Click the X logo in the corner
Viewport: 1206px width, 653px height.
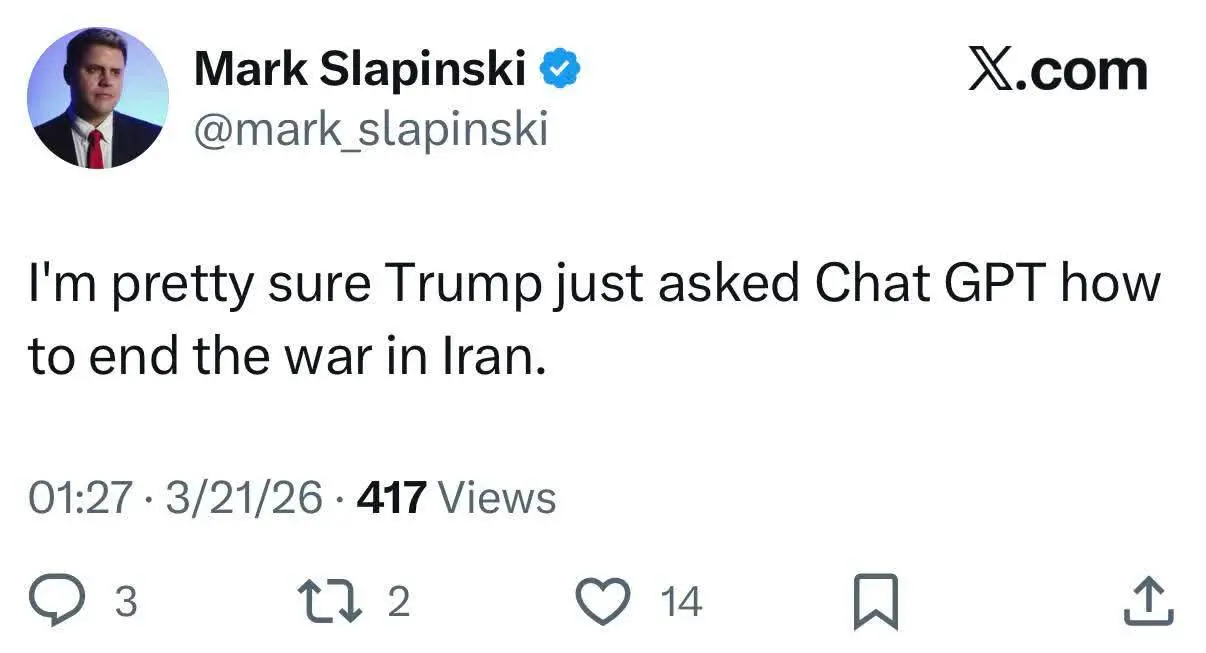tap(990, 71)
